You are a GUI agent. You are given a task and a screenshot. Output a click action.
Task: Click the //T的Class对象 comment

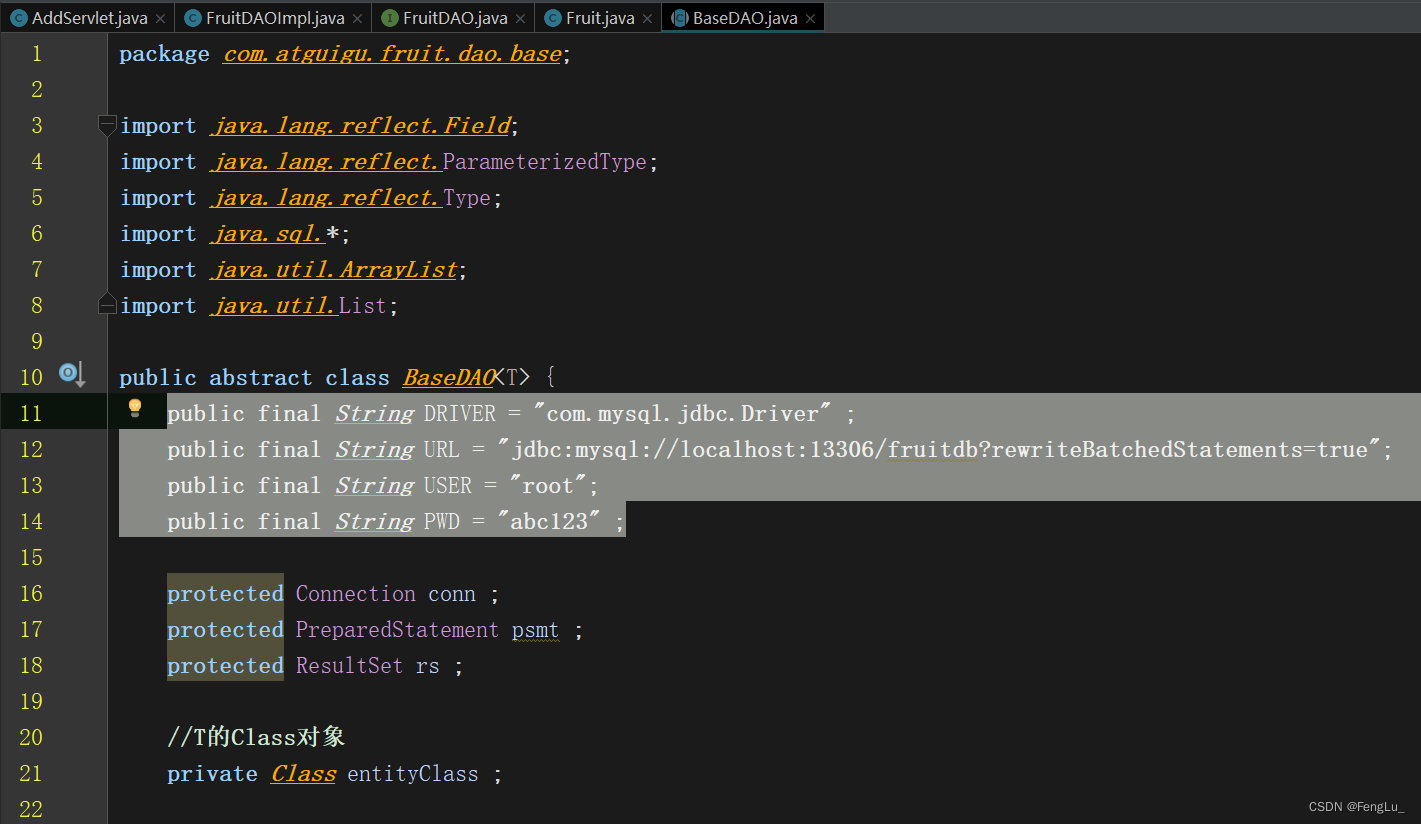[256, 738]
